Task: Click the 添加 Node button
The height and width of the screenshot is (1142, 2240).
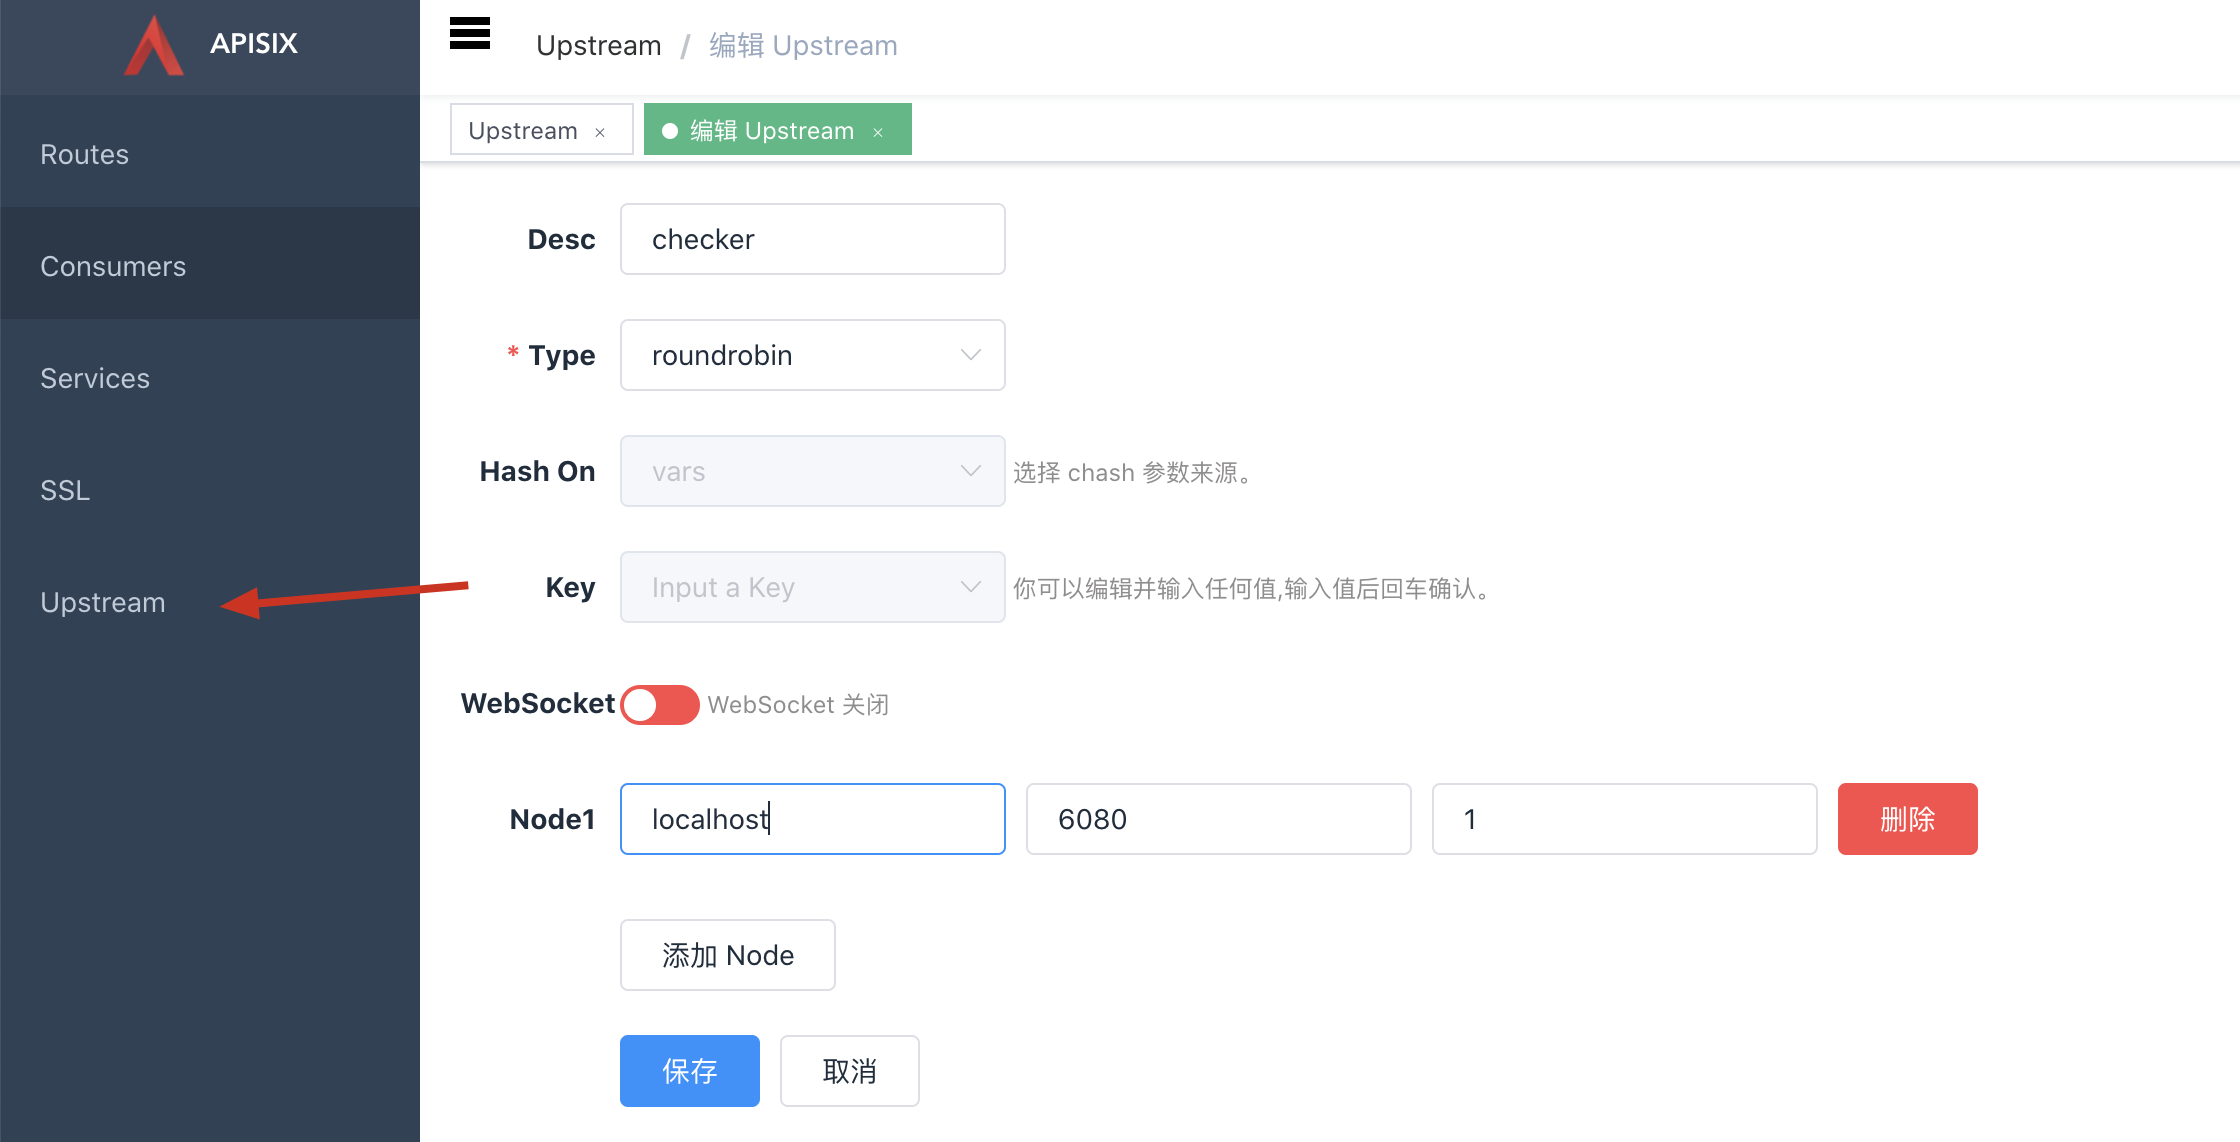Action: [x=727, y=954]
